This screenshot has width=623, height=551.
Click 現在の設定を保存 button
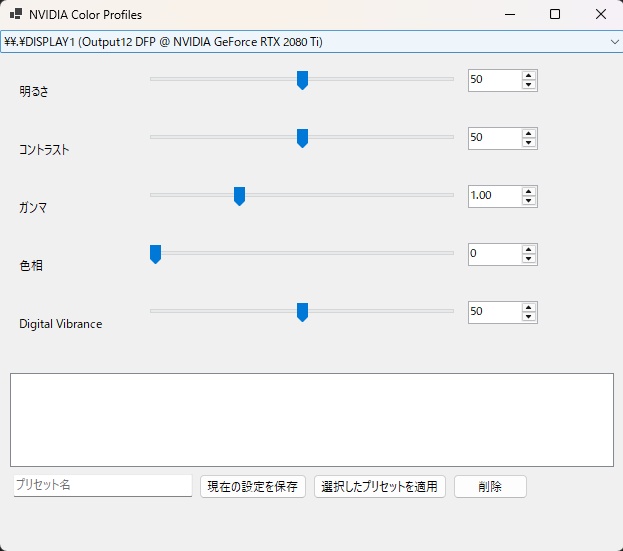(253, 486)
